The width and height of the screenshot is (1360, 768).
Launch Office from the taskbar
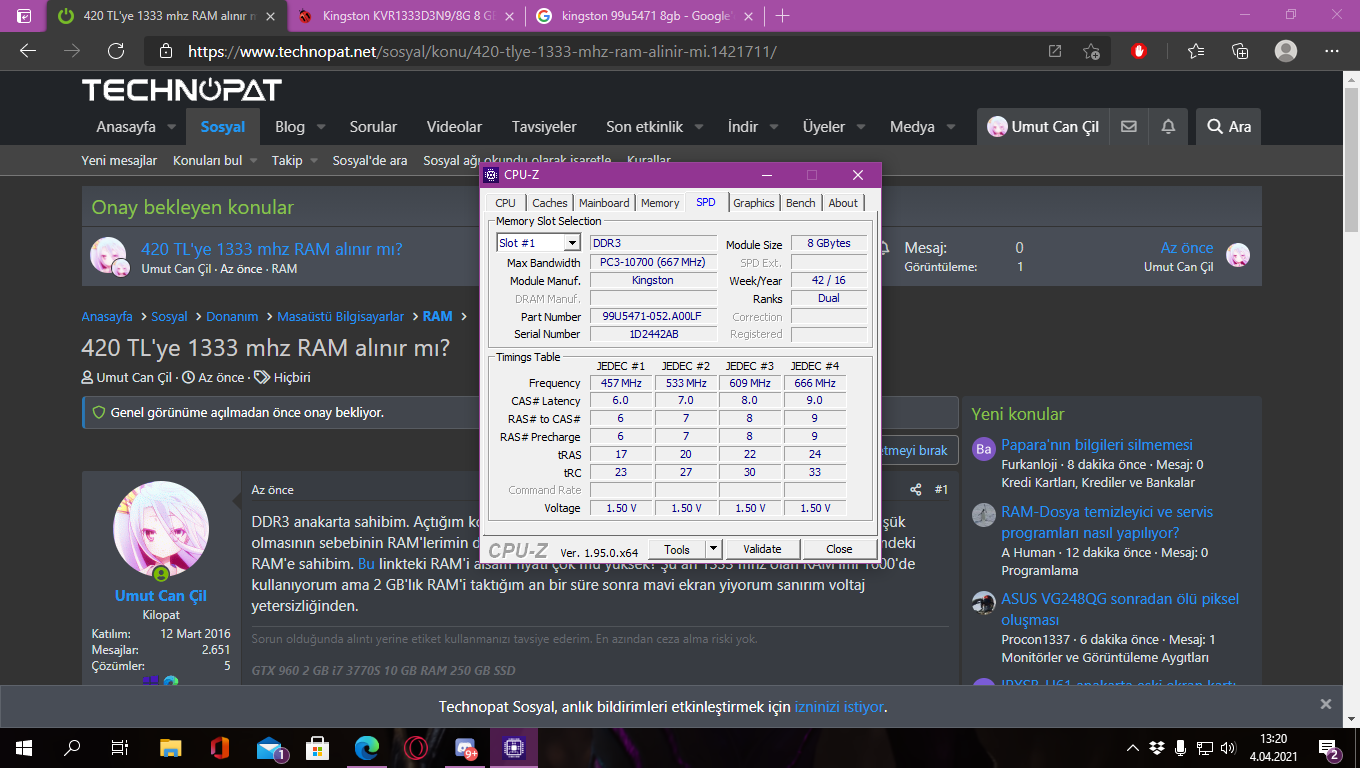pos(220,748)
